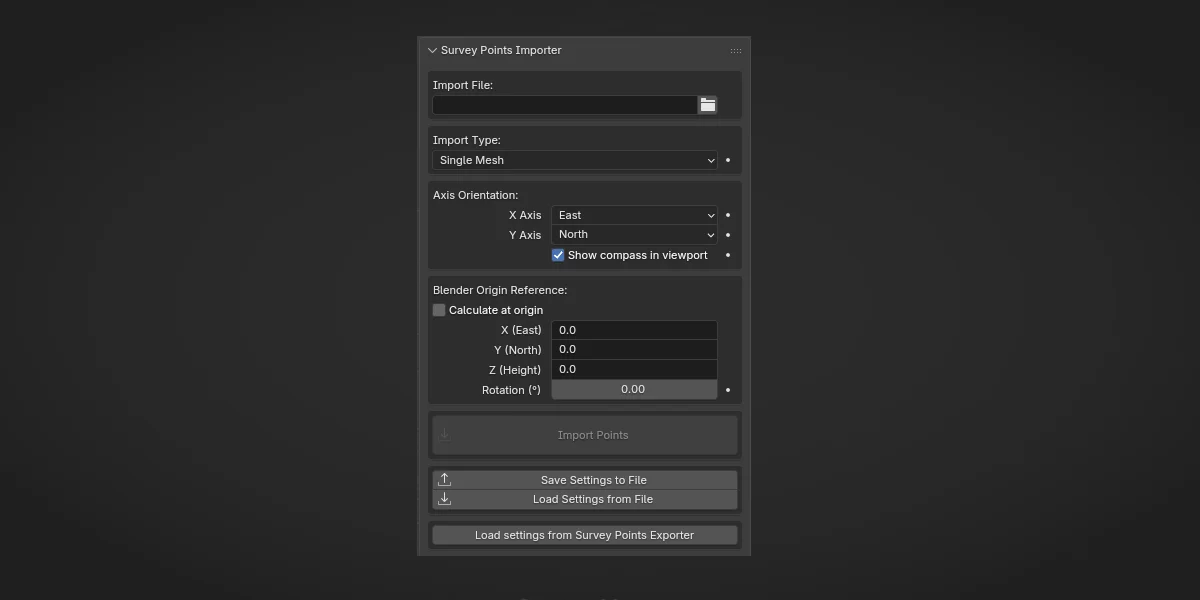Collapse the Survey Points Importer panel
This screenshot has width=1200, height=600.
coord(432,50)
